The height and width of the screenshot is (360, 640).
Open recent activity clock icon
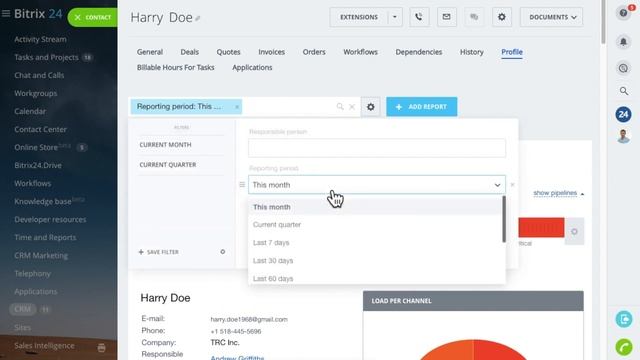623,68
